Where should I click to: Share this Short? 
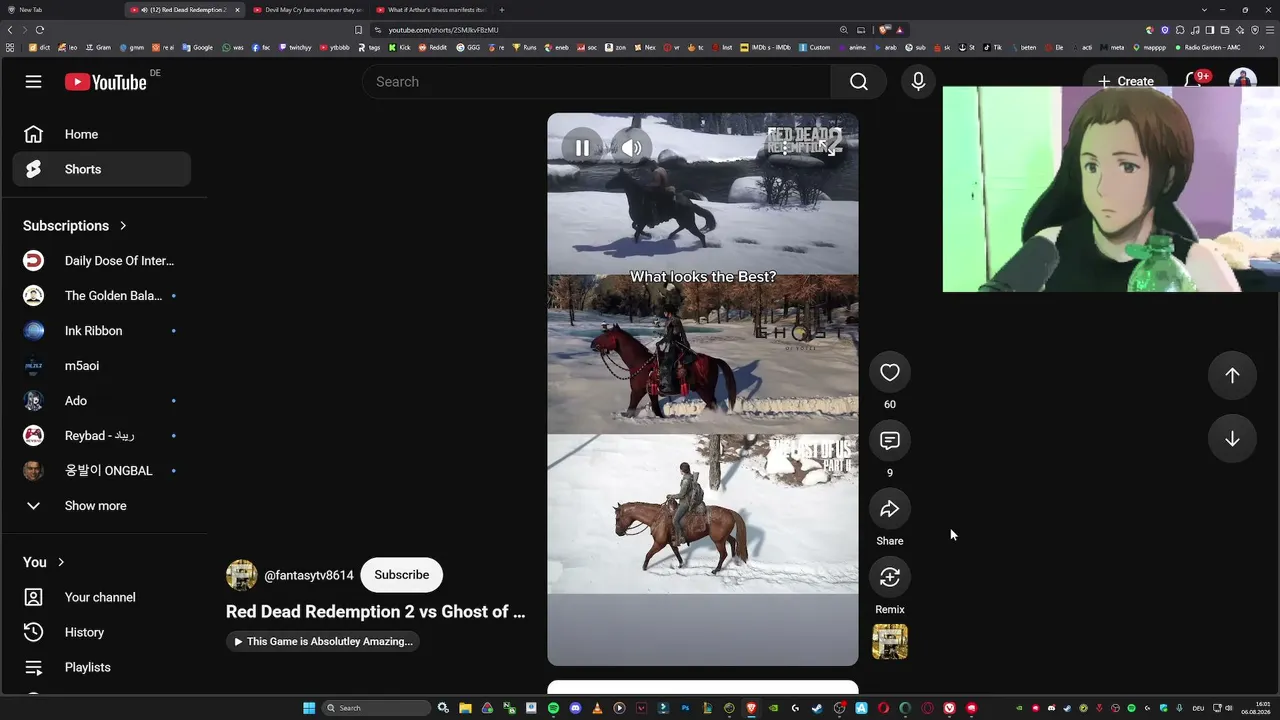[890, 509]
